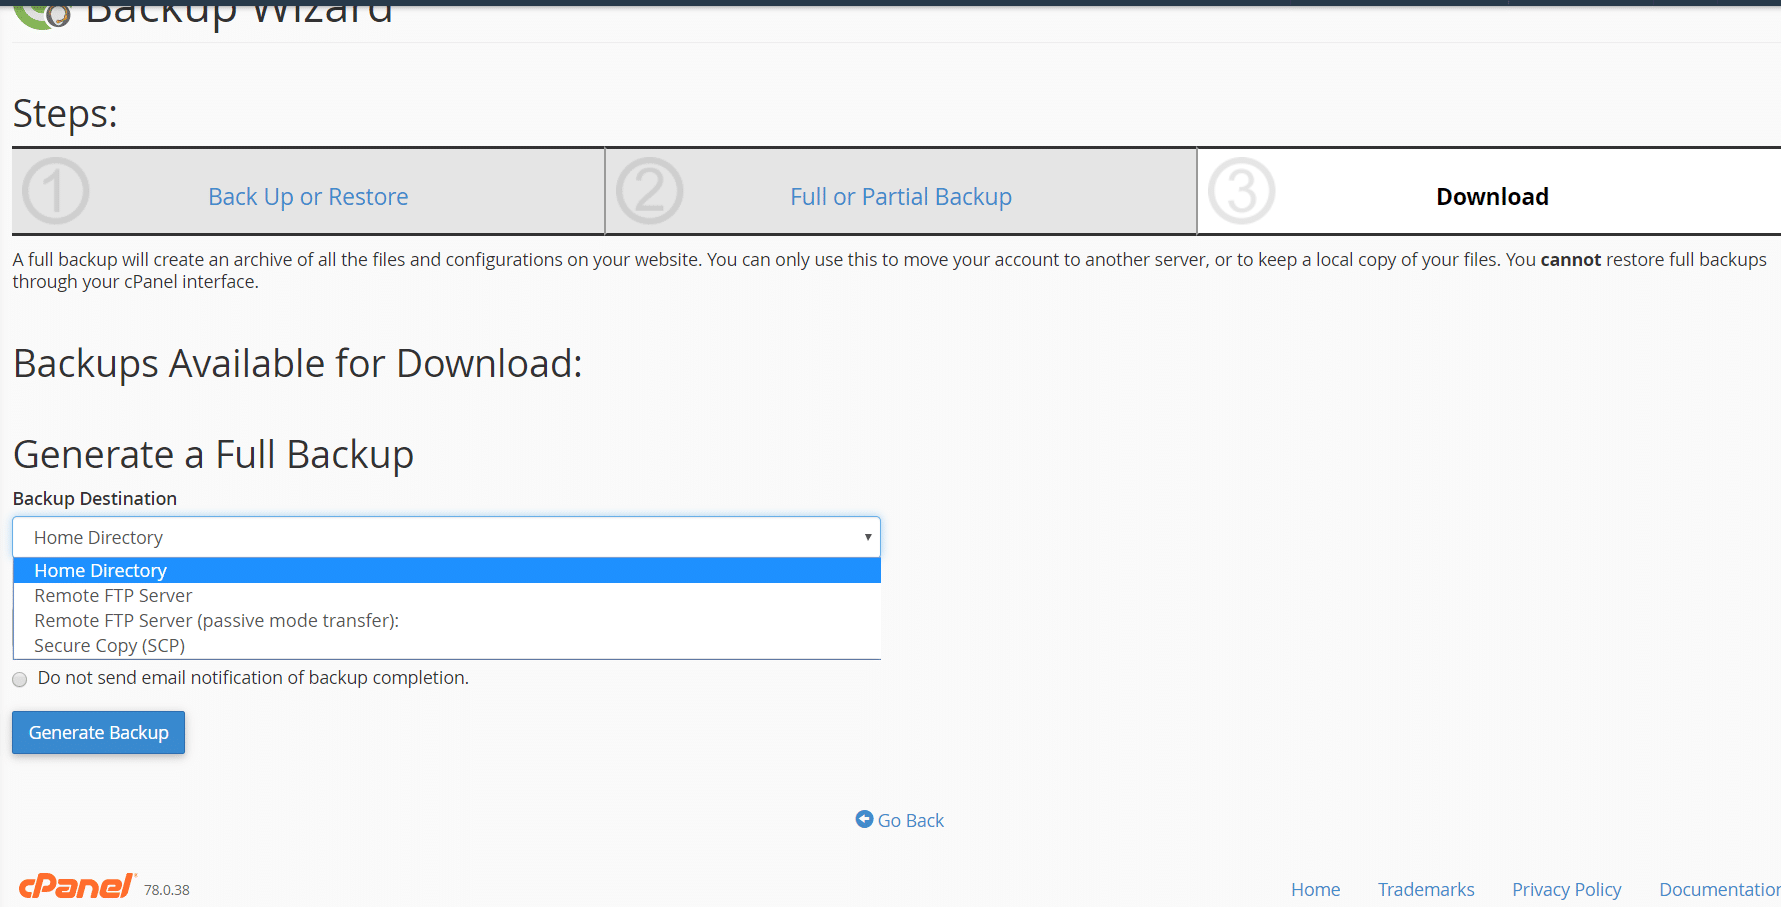The image size is (1781, 907).
Task: Click the cPanel logo in footer
Action: pos(77,886)
